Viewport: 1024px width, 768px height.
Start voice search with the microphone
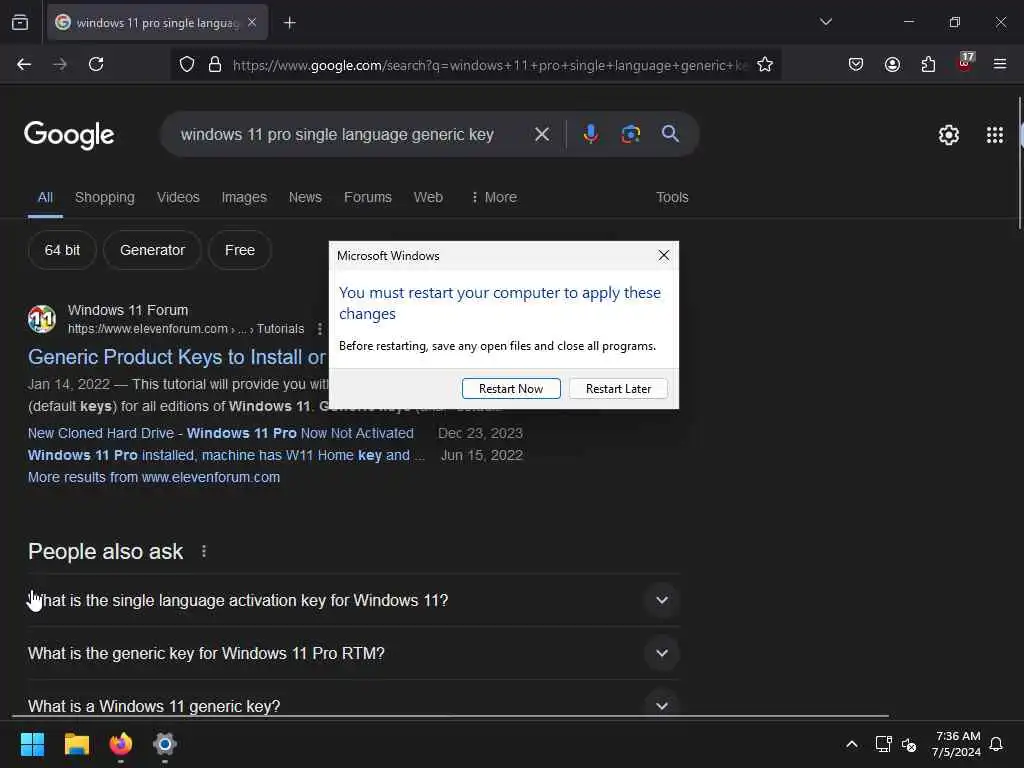pos(590,134)
